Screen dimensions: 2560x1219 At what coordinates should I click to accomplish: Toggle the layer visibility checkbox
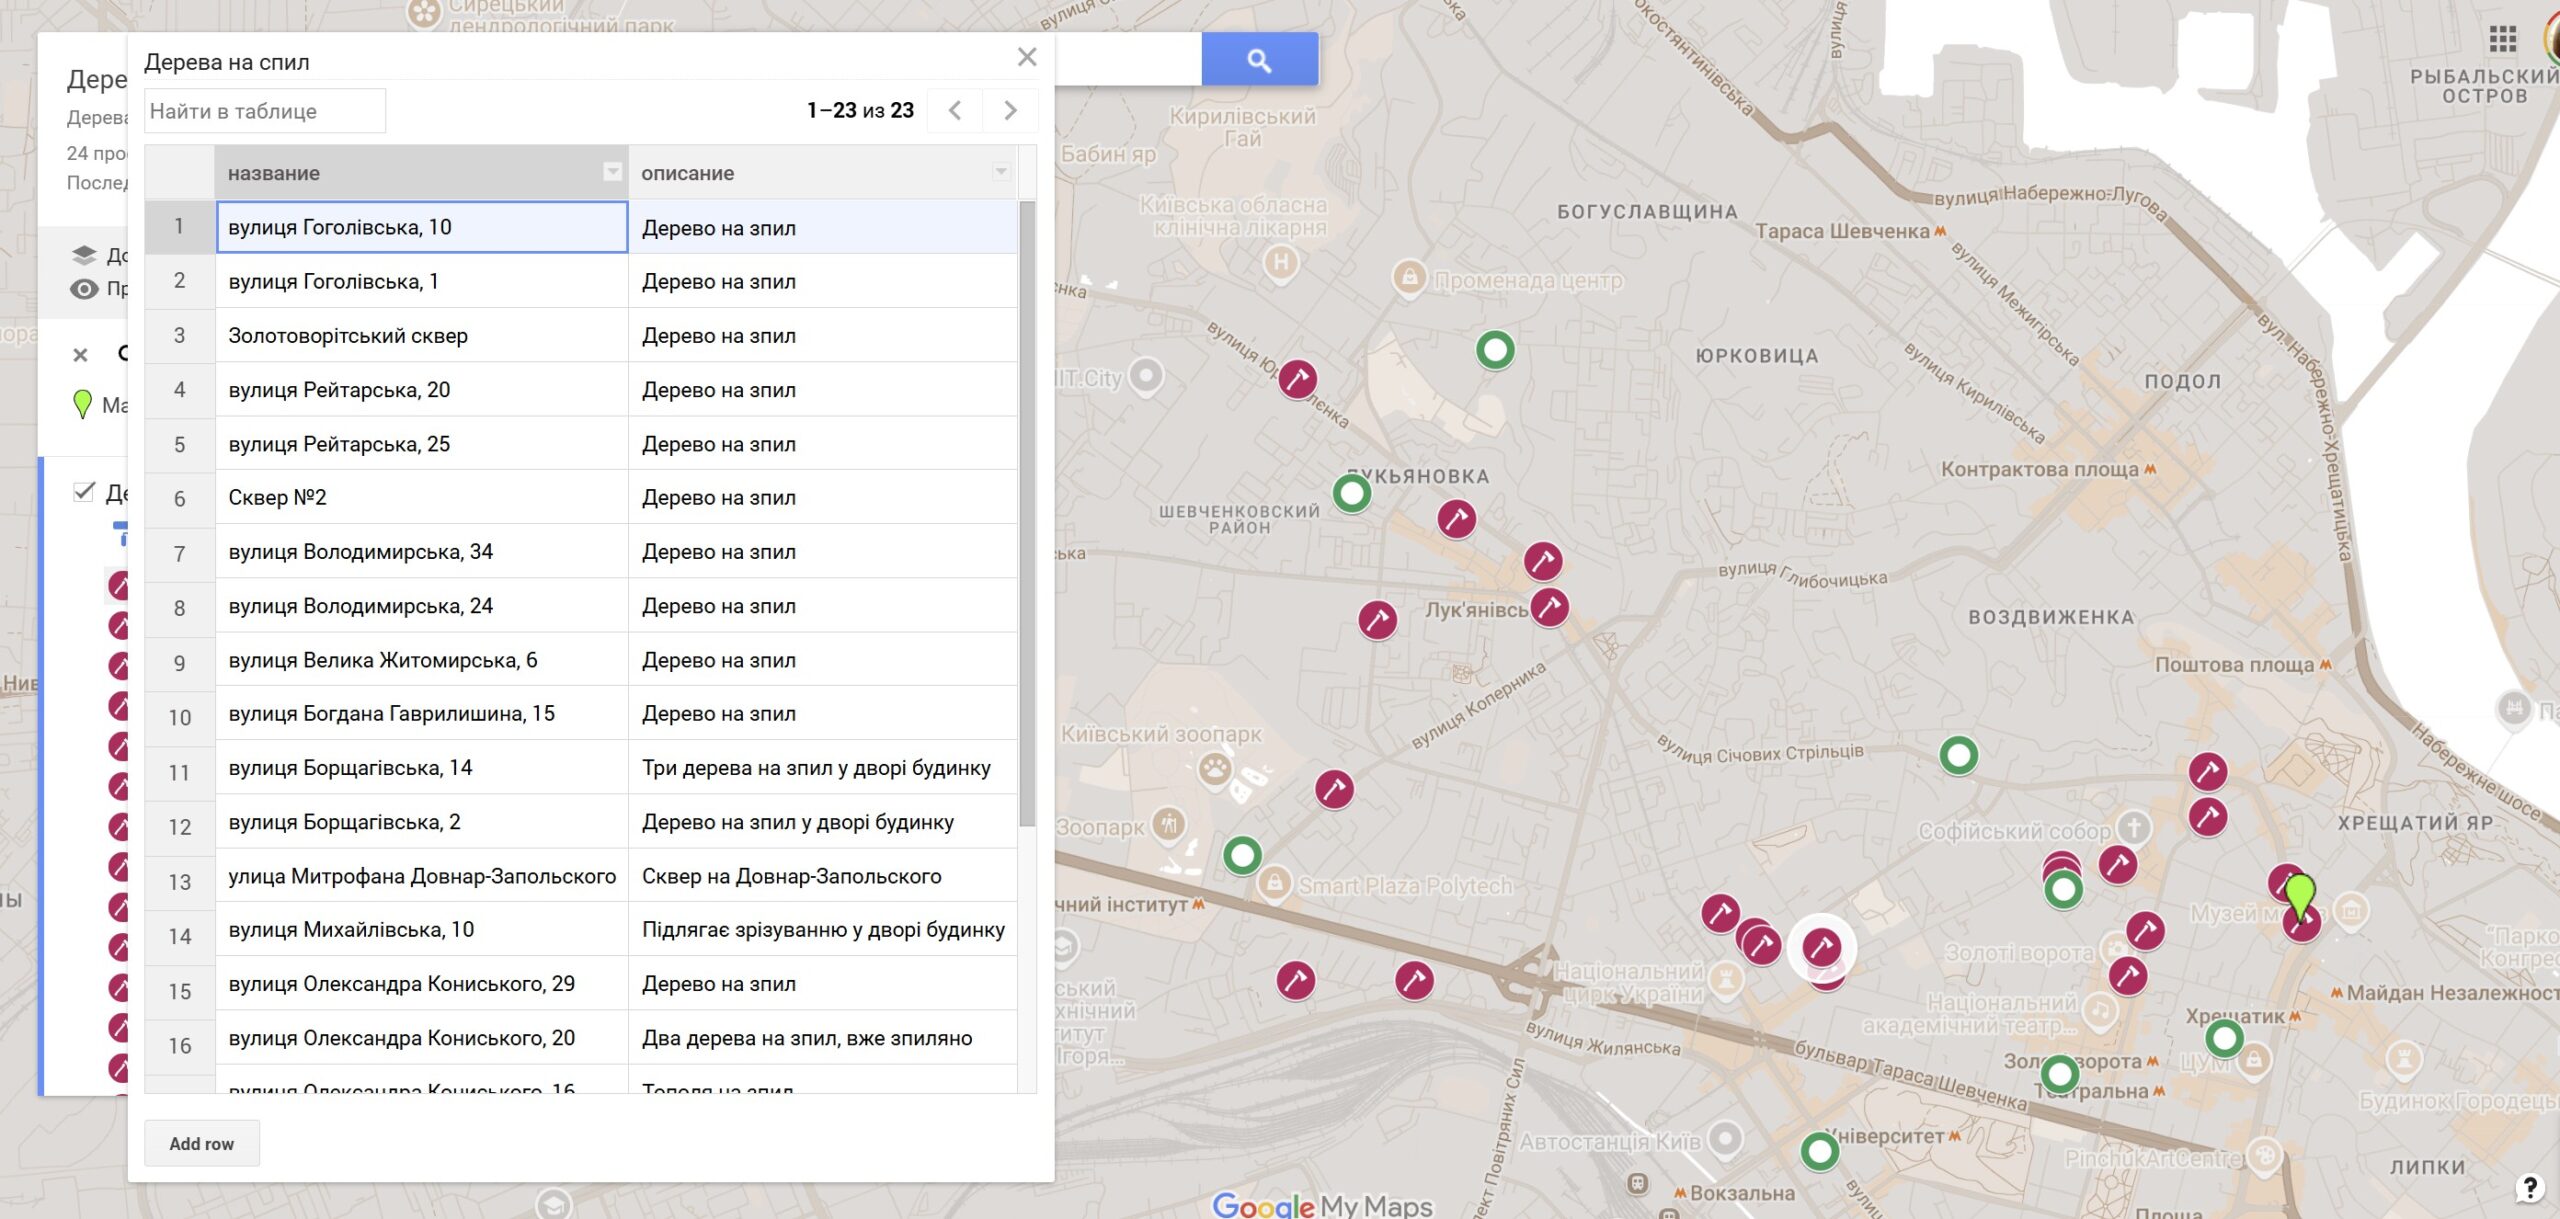84,492
